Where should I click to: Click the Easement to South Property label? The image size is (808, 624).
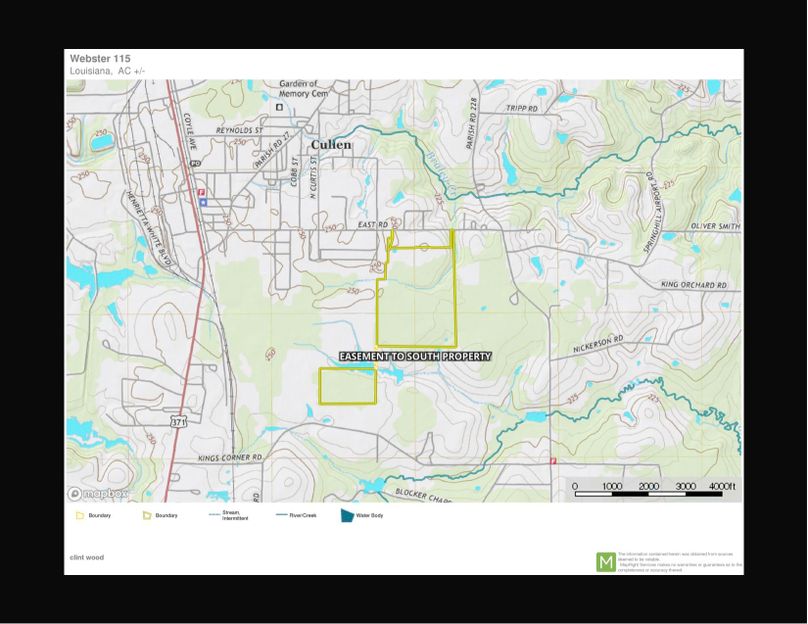(x=415, y=356)
